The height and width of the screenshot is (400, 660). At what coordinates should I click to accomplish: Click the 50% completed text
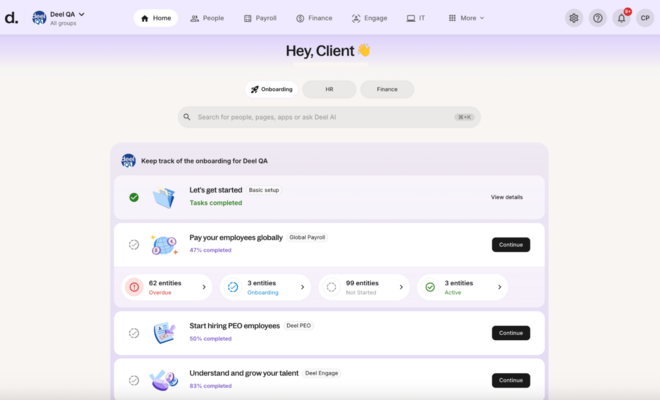click(x=210, y=339)
